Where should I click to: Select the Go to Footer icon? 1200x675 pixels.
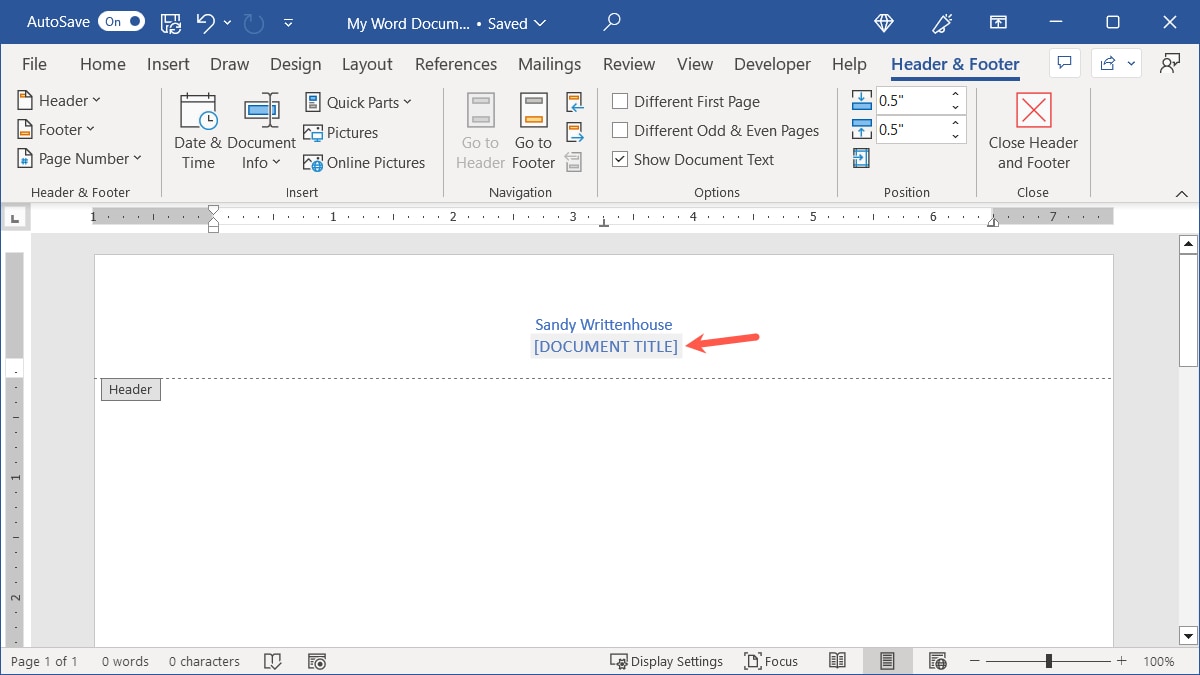point(532,130)
